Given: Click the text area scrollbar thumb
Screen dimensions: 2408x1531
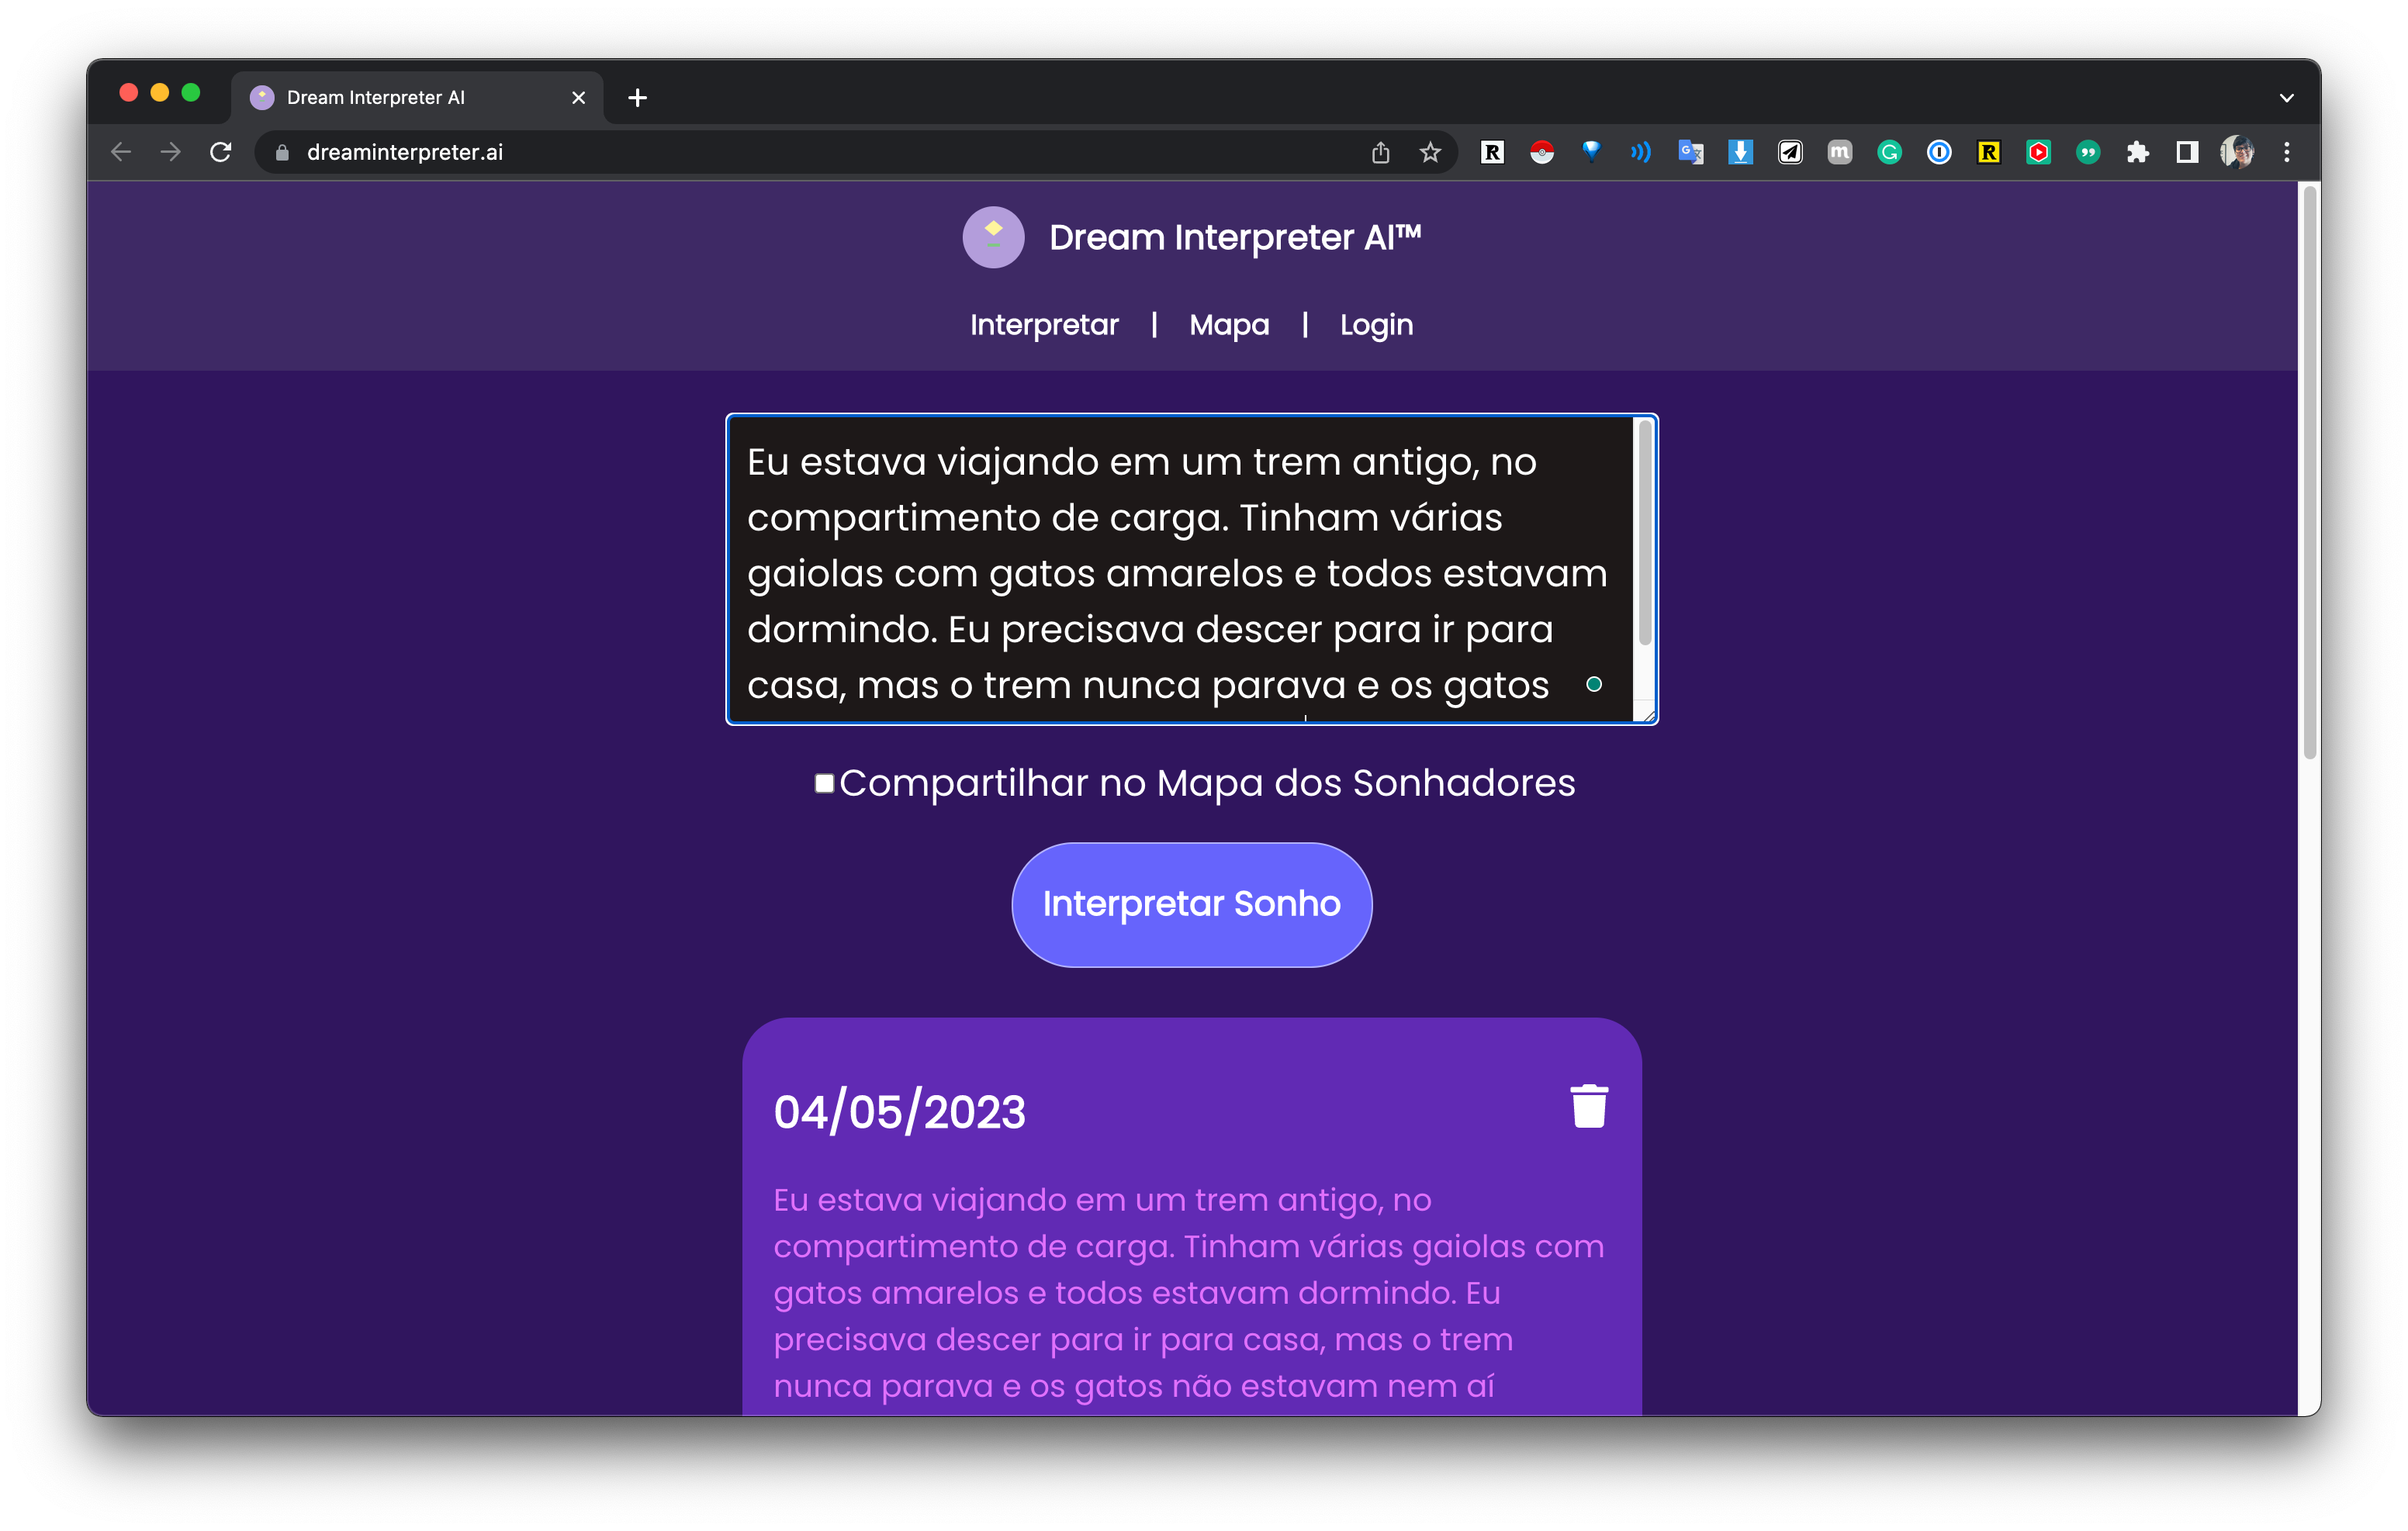Looking at the screenshot, I should pyautogui.click(x=1644, y=533).
